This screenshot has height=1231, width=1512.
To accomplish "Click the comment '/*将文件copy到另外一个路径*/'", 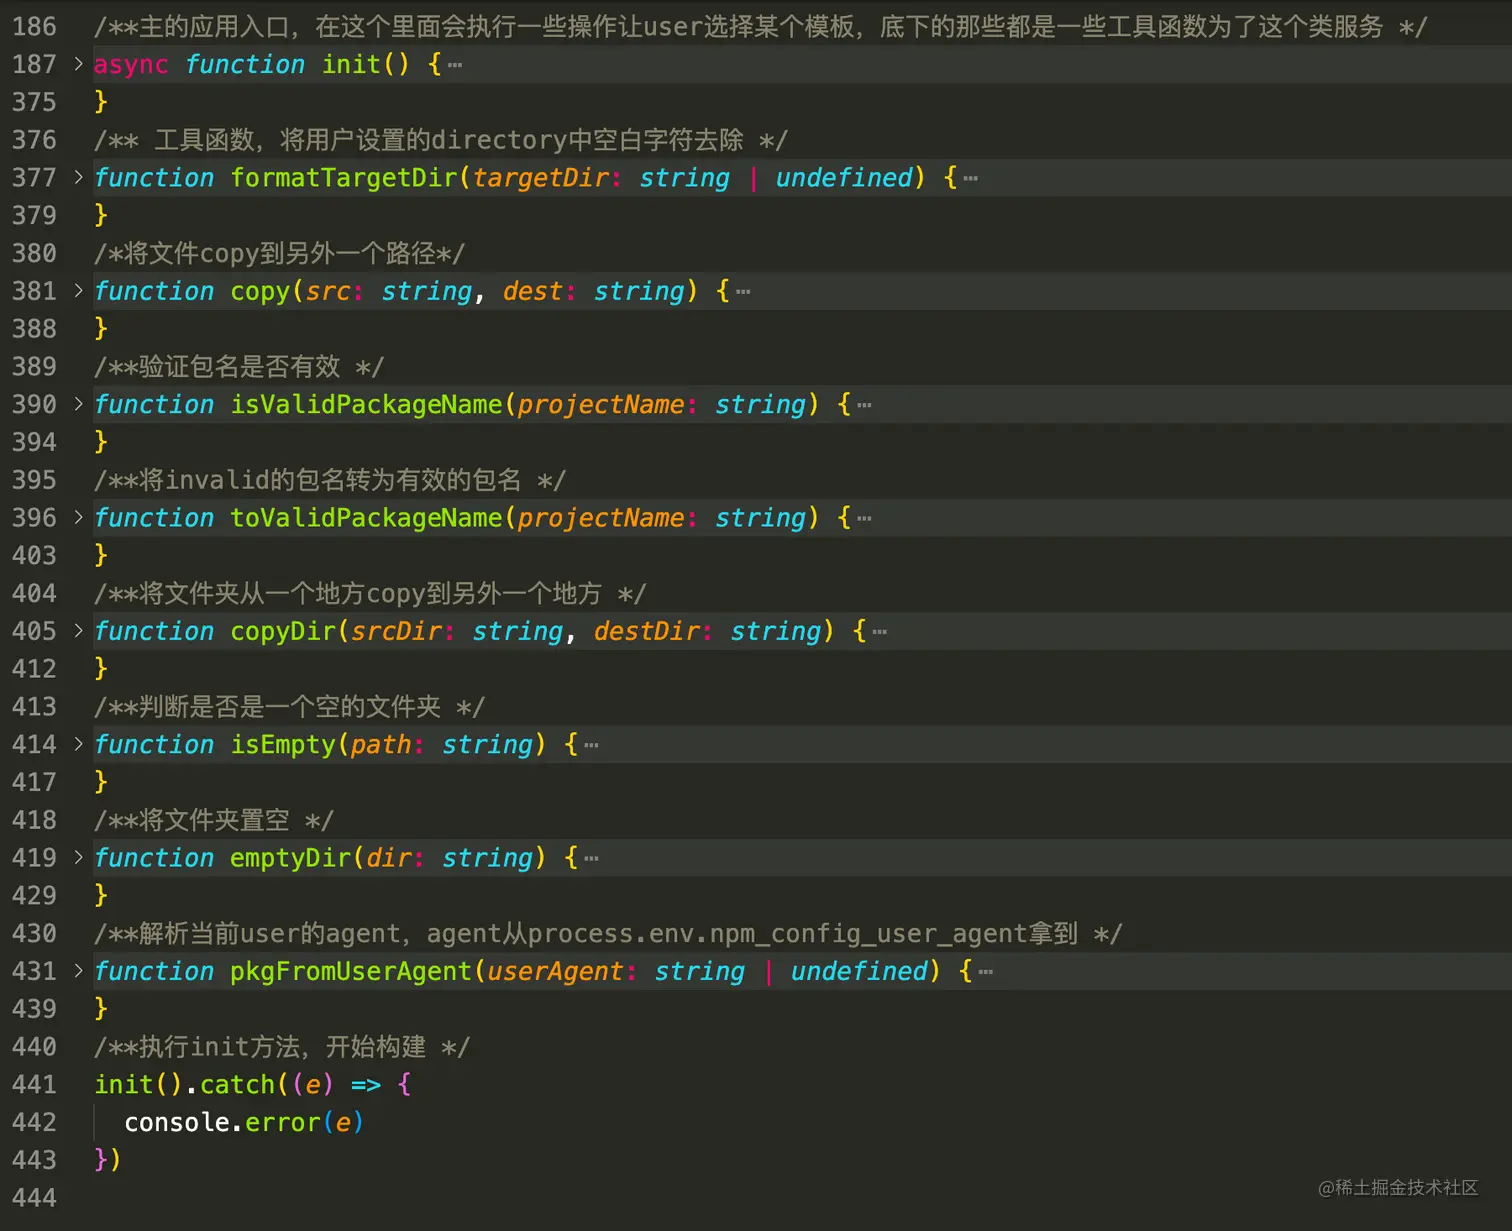I will tap(280, 253).
